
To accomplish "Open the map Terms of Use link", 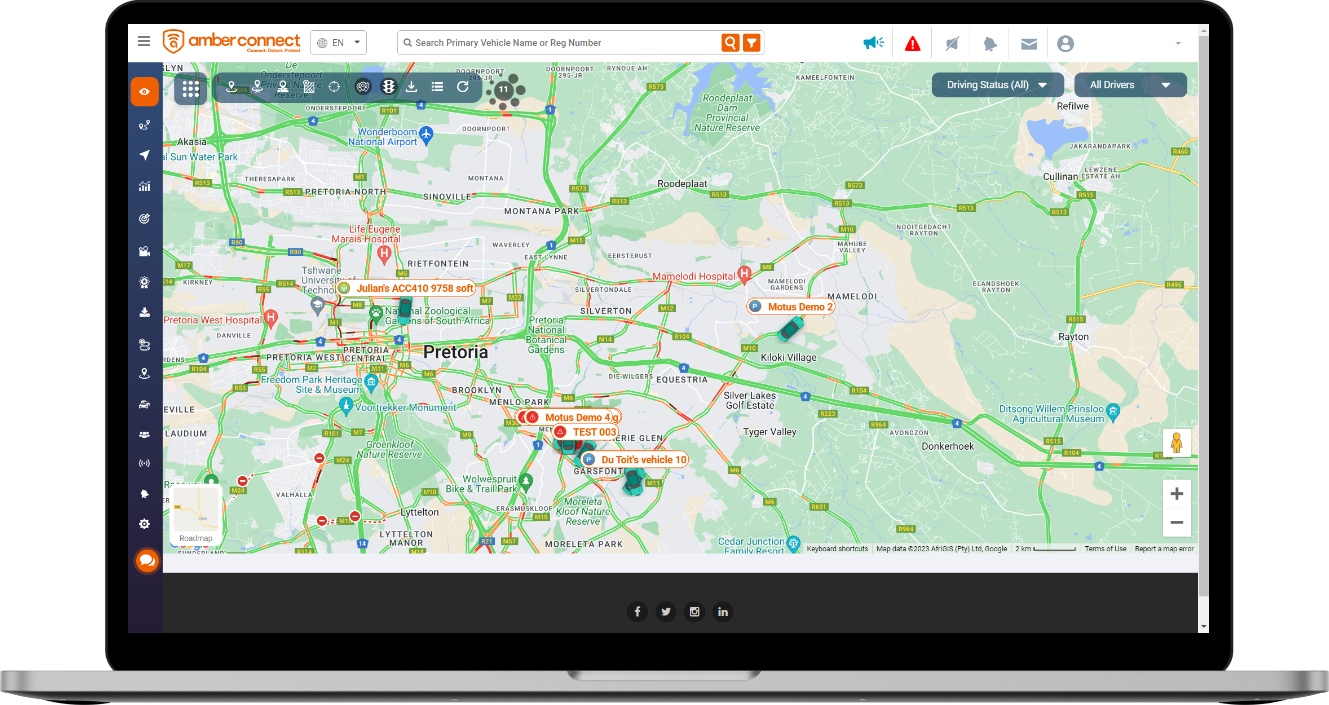I will (1105, 549).
